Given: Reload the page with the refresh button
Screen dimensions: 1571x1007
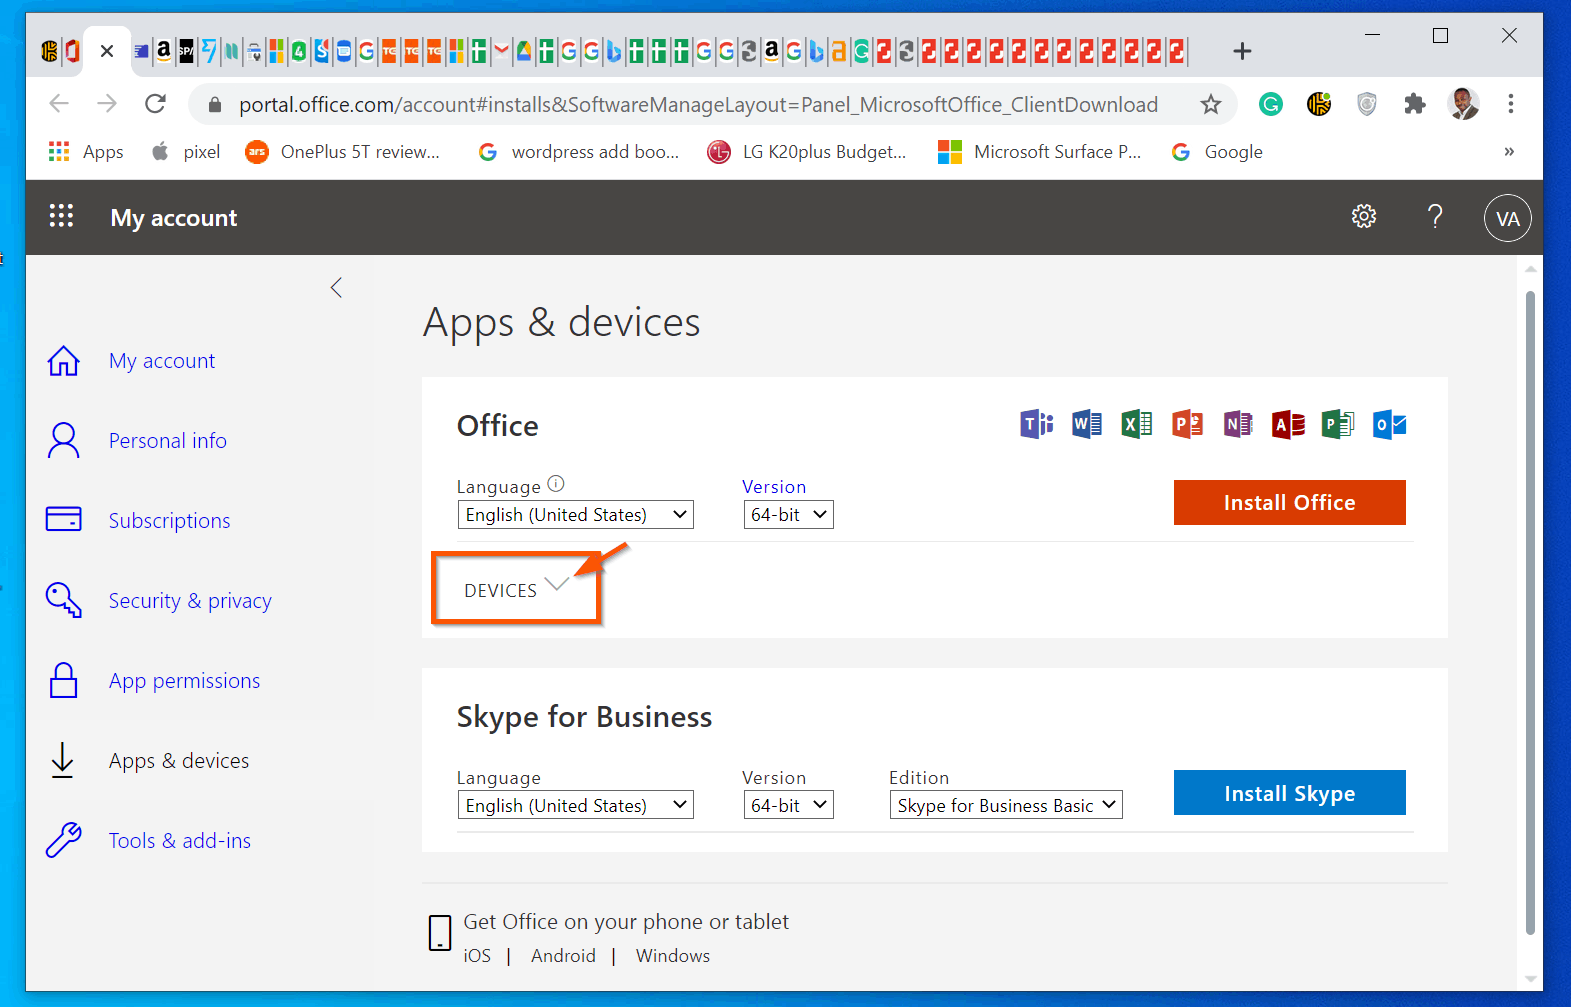Looking at the screenshot, I should pos(155,104).
